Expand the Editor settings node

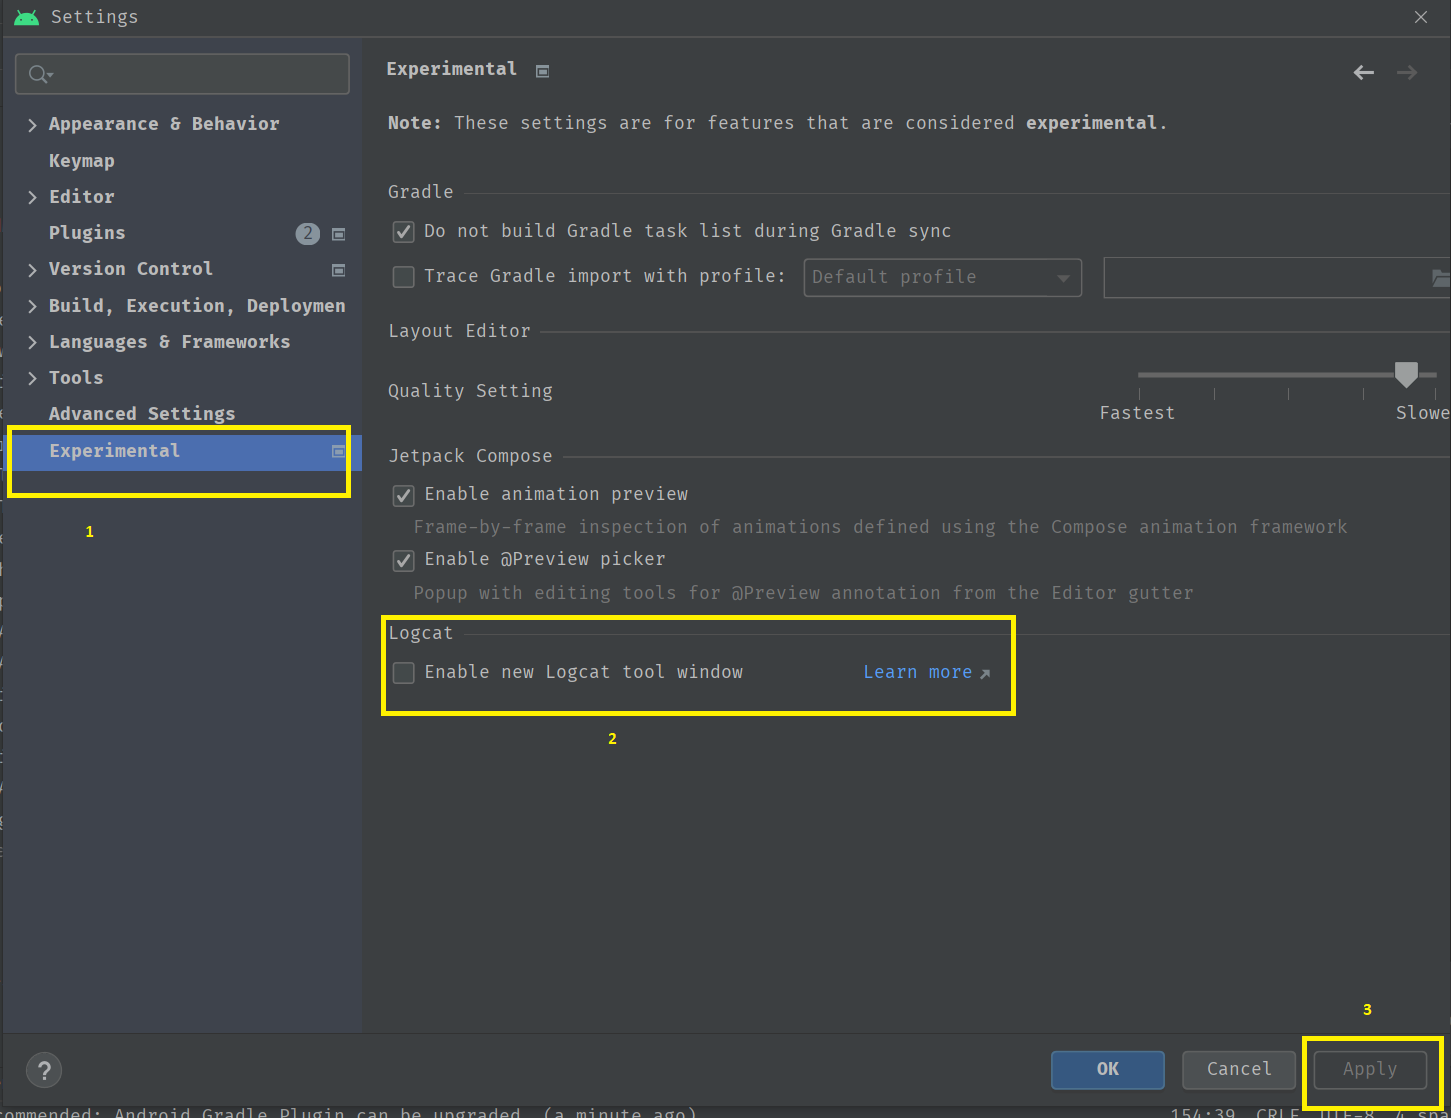(x=32, y=198)
